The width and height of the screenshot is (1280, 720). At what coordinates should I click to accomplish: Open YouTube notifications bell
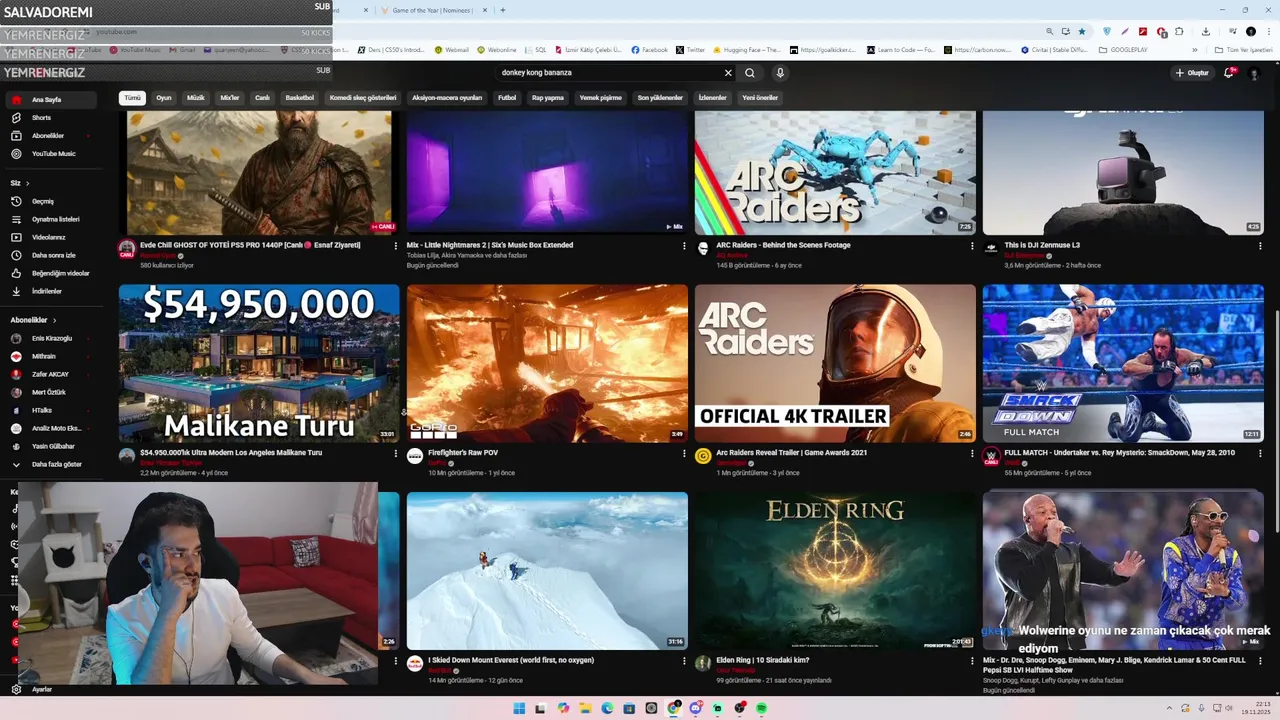1229,73
